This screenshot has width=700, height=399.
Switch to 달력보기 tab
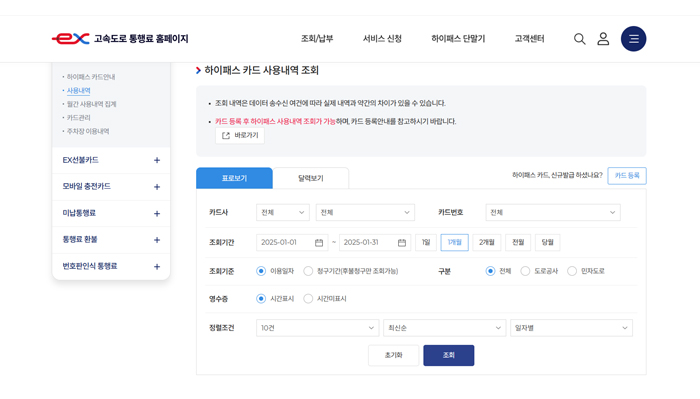click(311, 178)
